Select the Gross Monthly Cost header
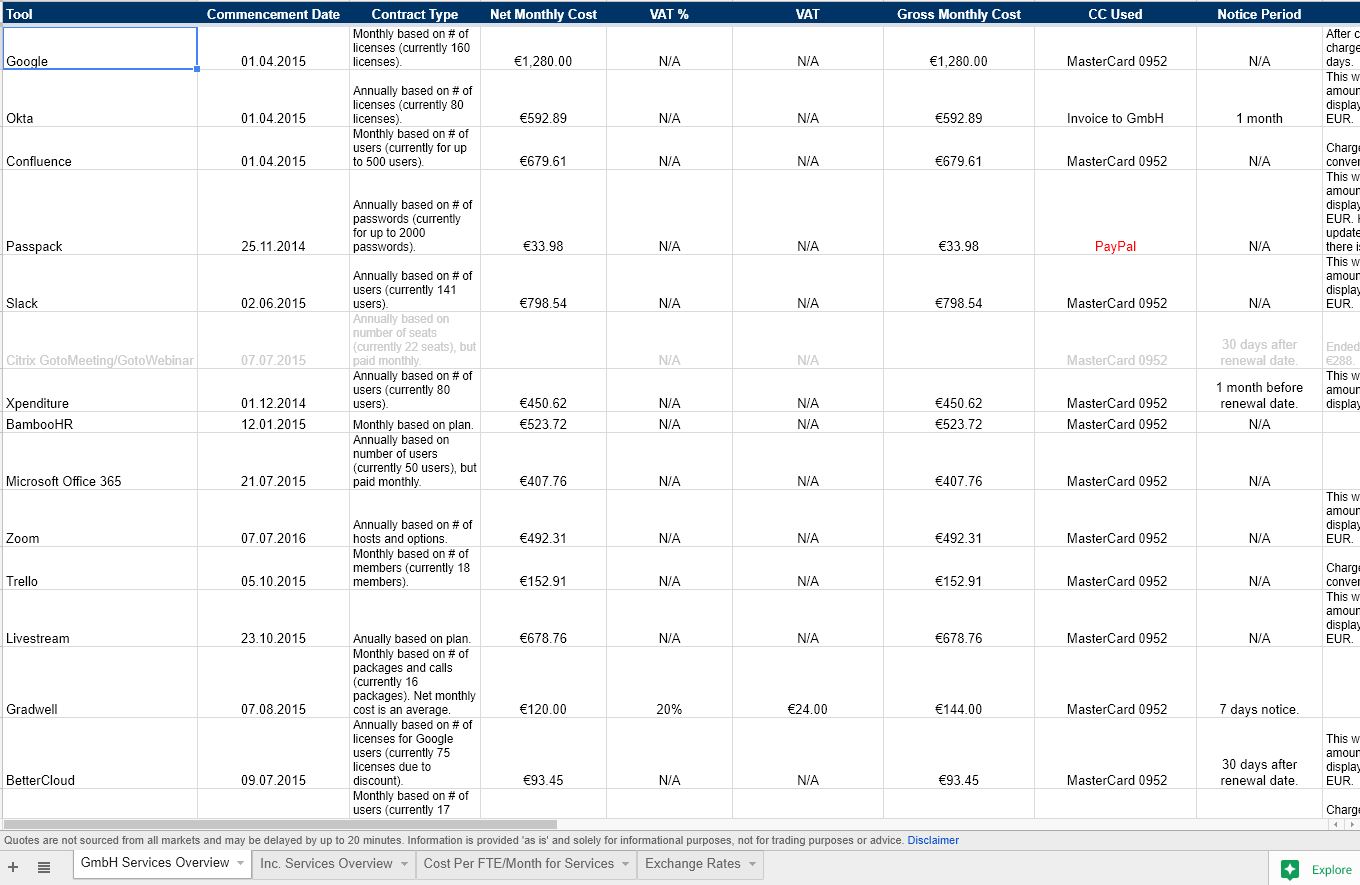1360x885 pixels. click(959, 14)
